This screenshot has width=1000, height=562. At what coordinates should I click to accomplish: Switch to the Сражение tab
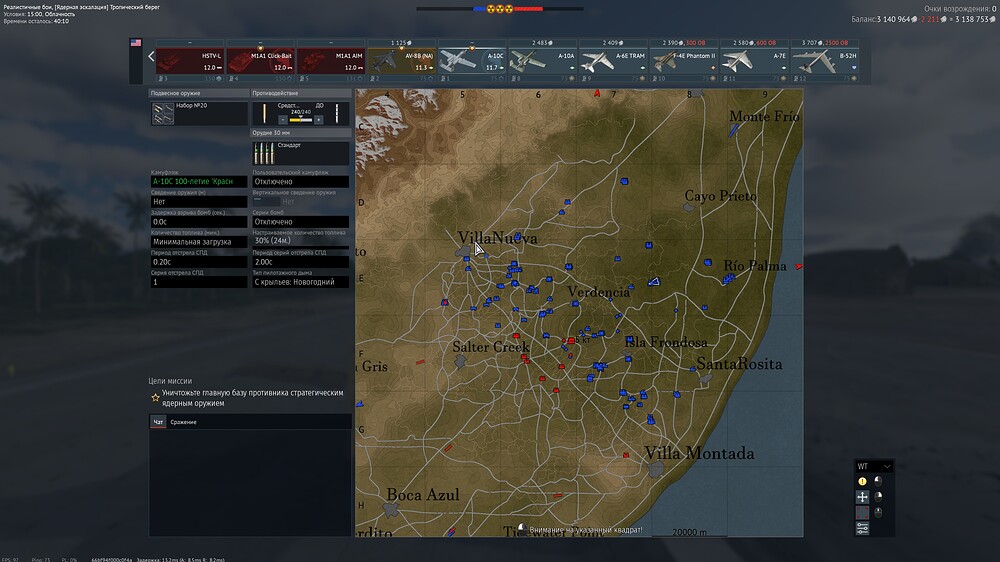[183, 422]
